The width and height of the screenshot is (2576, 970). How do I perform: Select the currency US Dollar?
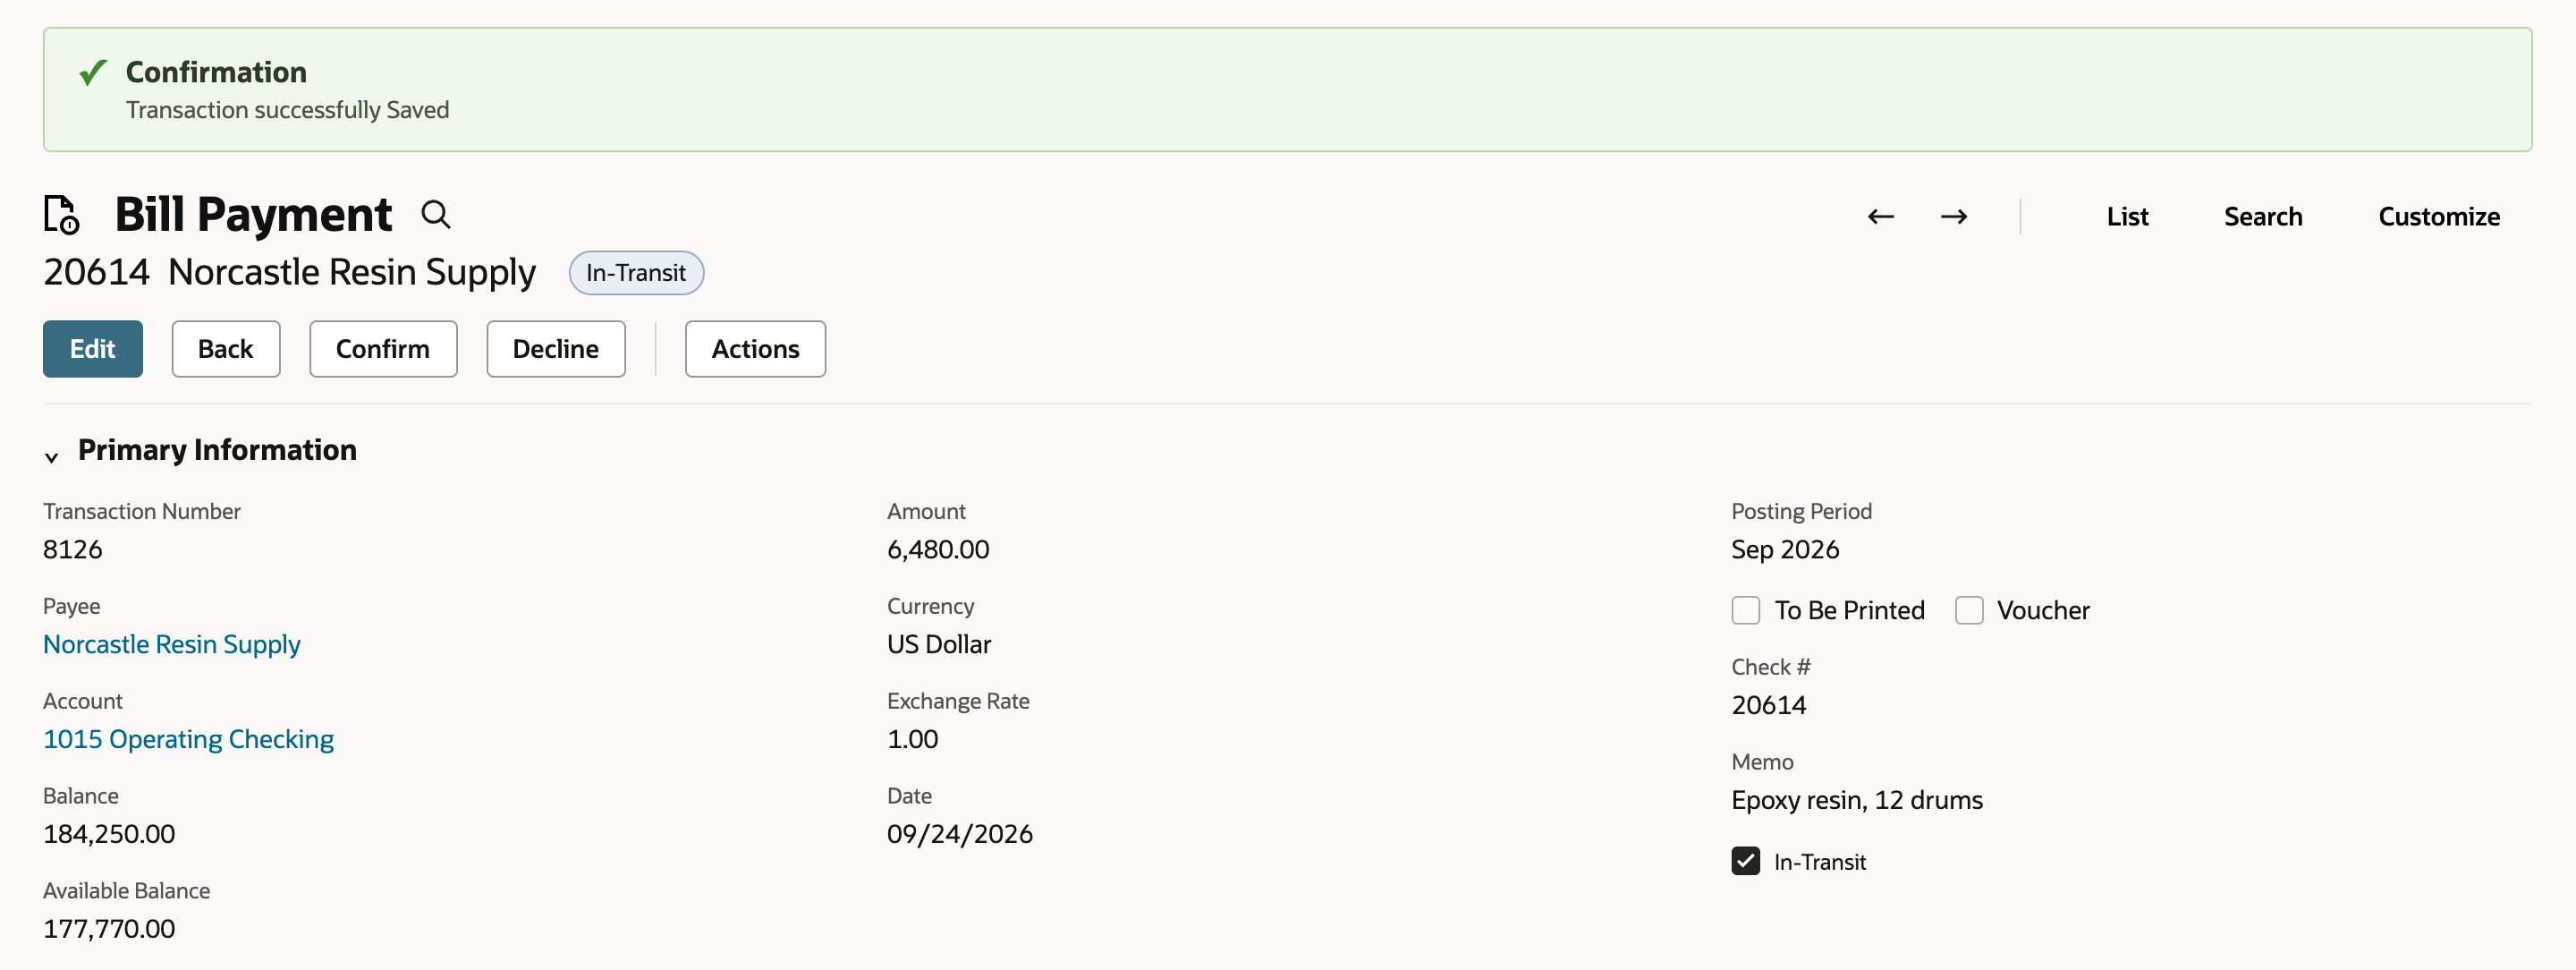pos(939,645)
